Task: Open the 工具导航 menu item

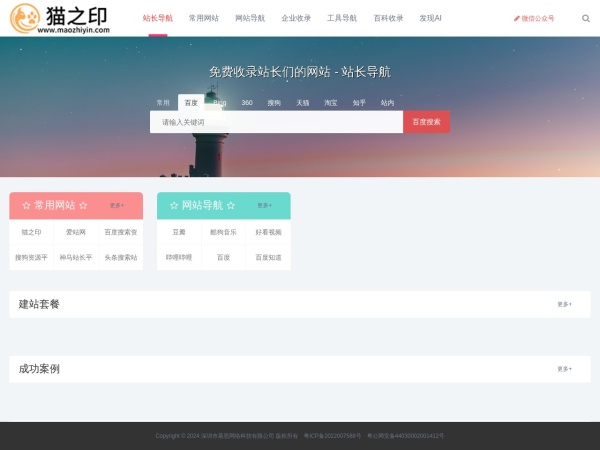Action: point(342,18)
